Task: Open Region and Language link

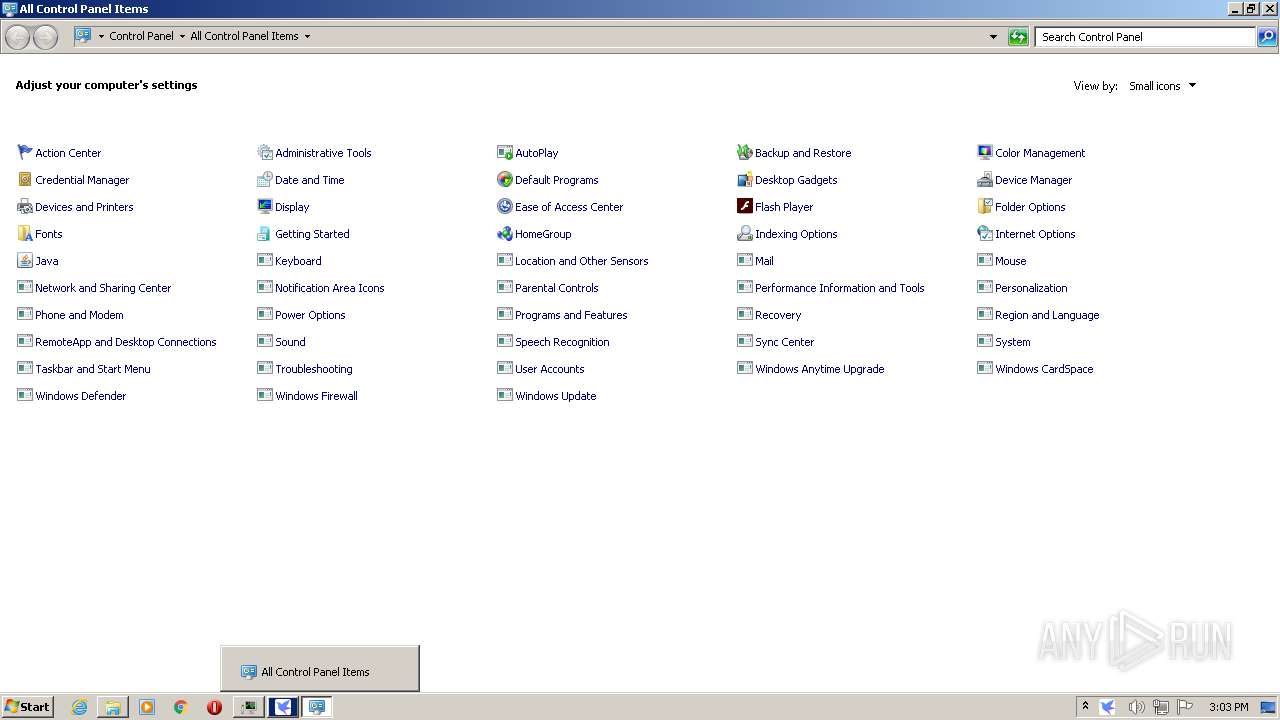Action: click(x=1047, y=315)
